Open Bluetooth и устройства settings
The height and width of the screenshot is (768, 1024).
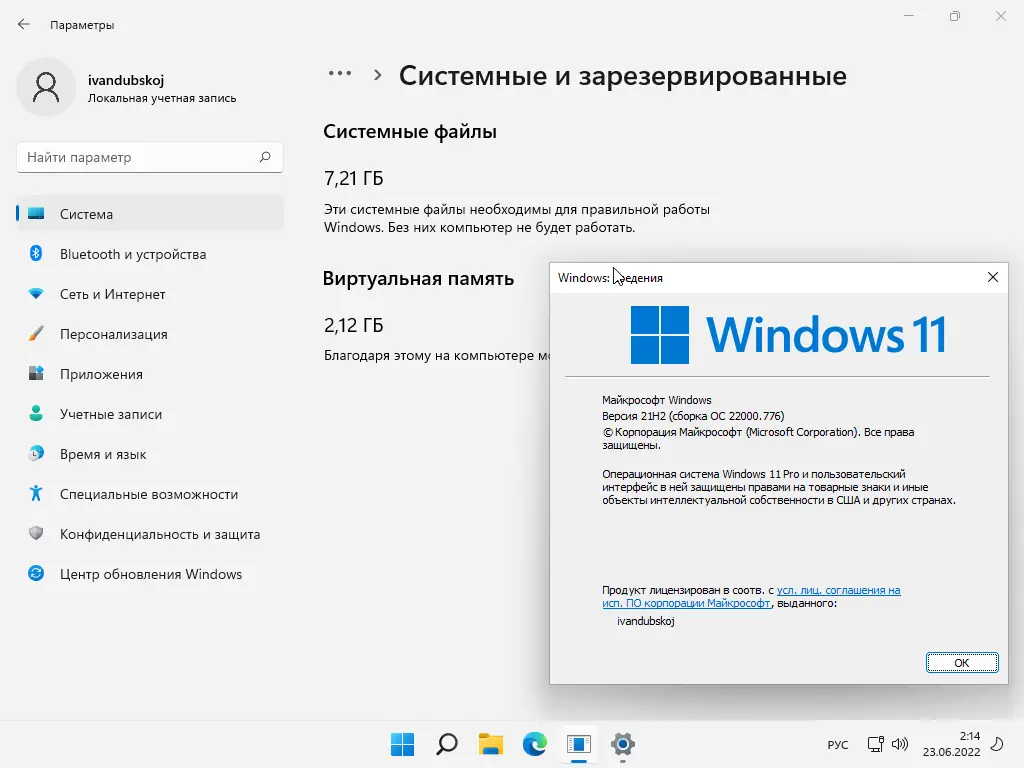click(x=150, y=254)
